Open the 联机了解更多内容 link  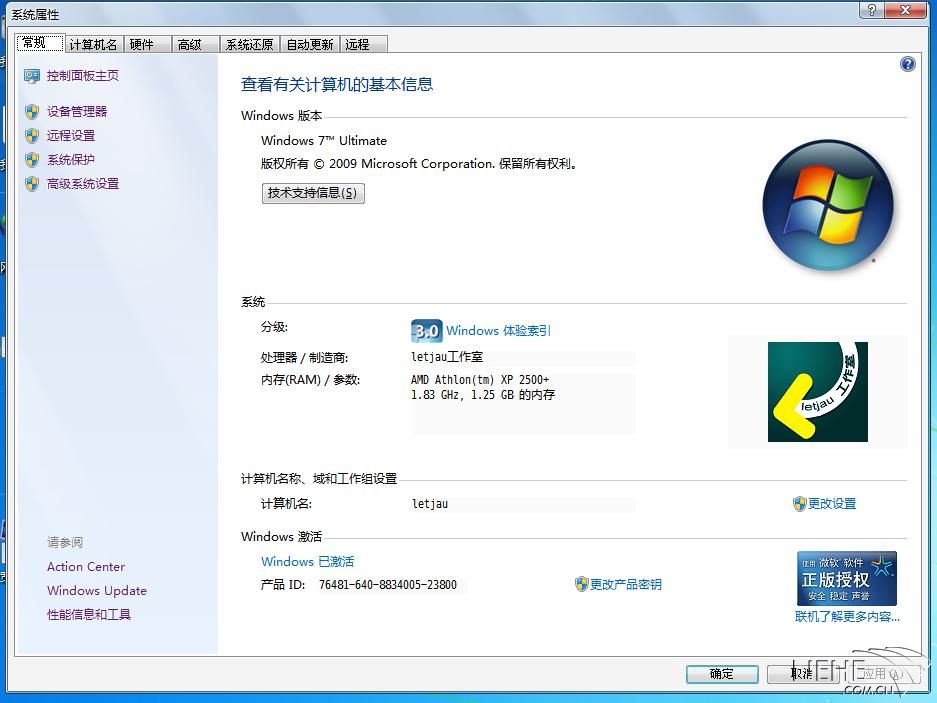click(847, 616)
